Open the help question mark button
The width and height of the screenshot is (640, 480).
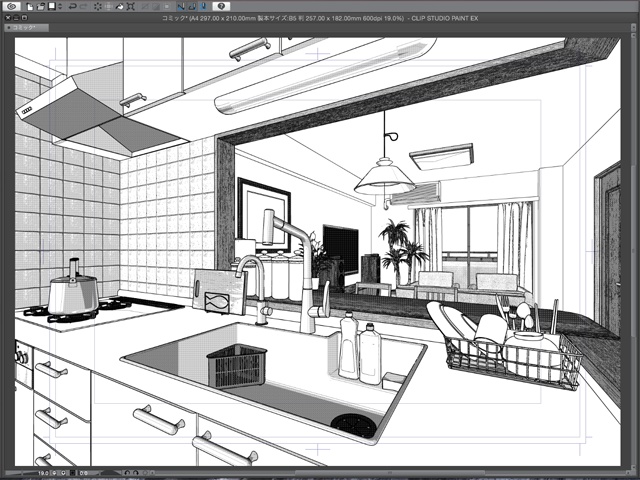[221, 6]
